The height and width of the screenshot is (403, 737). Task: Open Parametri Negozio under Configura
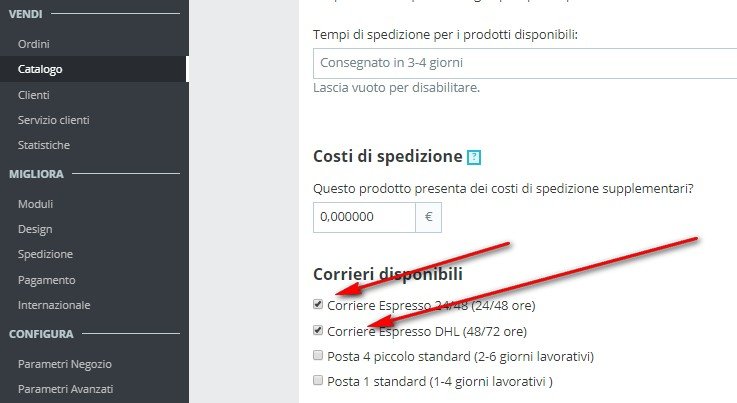(65, 364)
